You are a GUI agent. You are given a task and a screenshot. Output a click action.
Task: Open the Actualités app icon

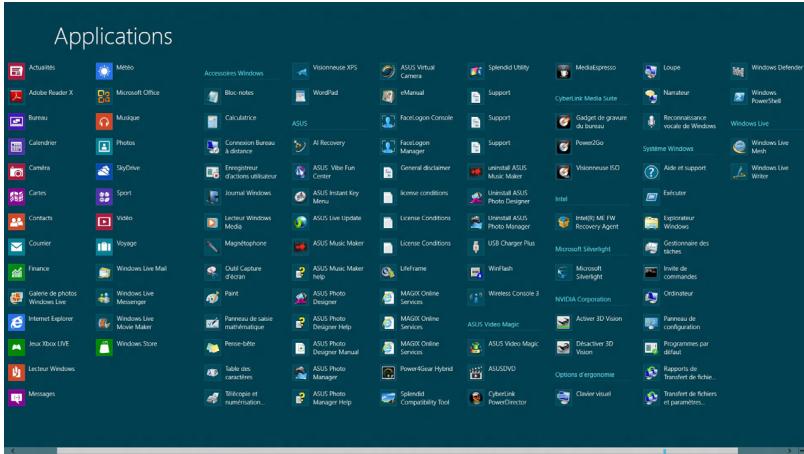click(16, 71)
